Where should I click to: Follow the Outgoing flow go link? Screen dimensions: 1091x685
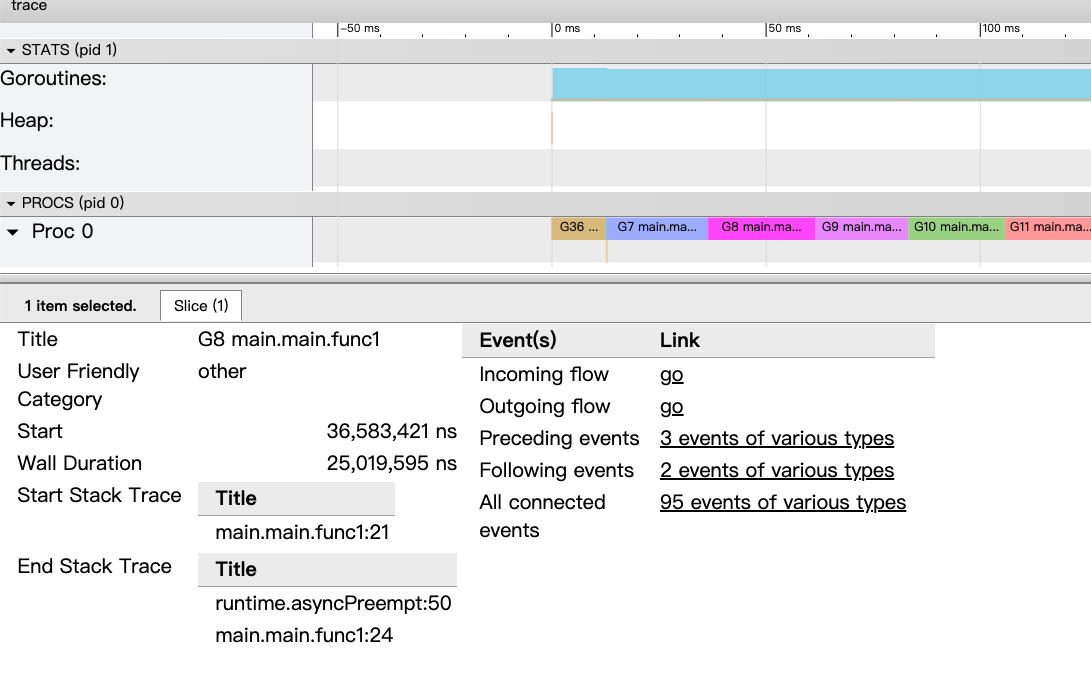[x=671, y=407]
